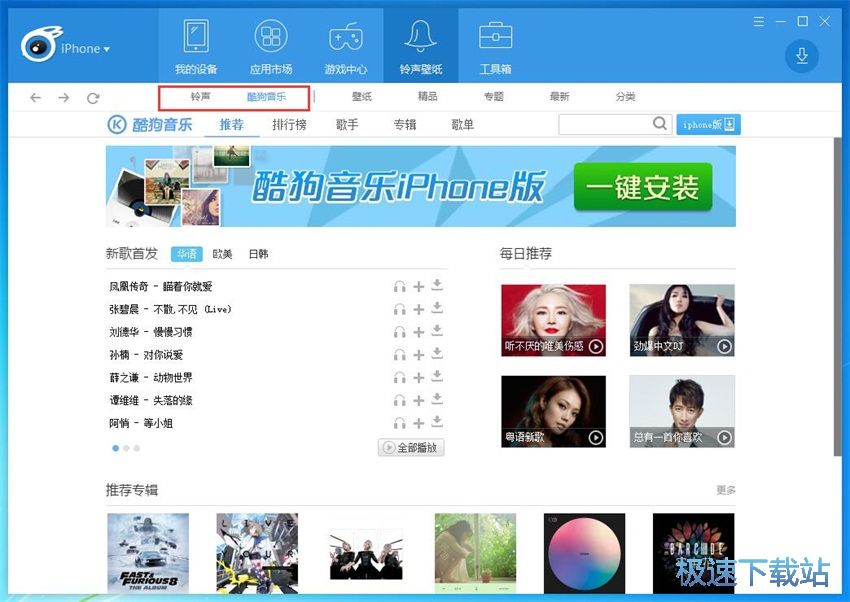Open the pink gradient circle album

click(584, 553)
